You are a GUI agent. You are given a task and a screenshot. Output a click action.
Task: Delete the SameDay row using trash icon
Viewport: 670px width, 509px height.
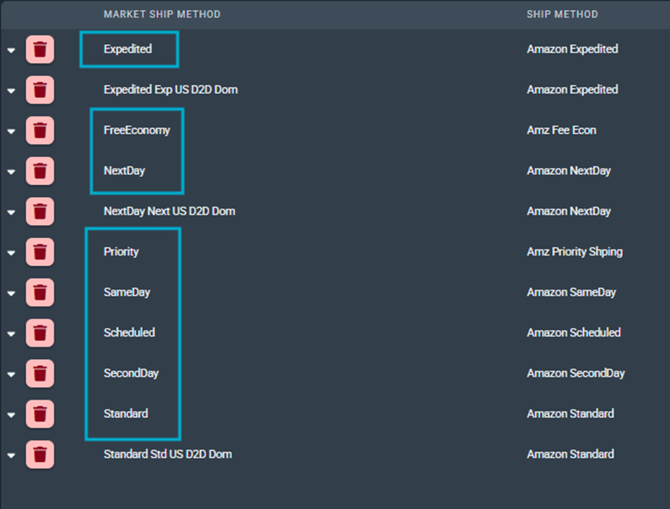(x=39, y=293)
